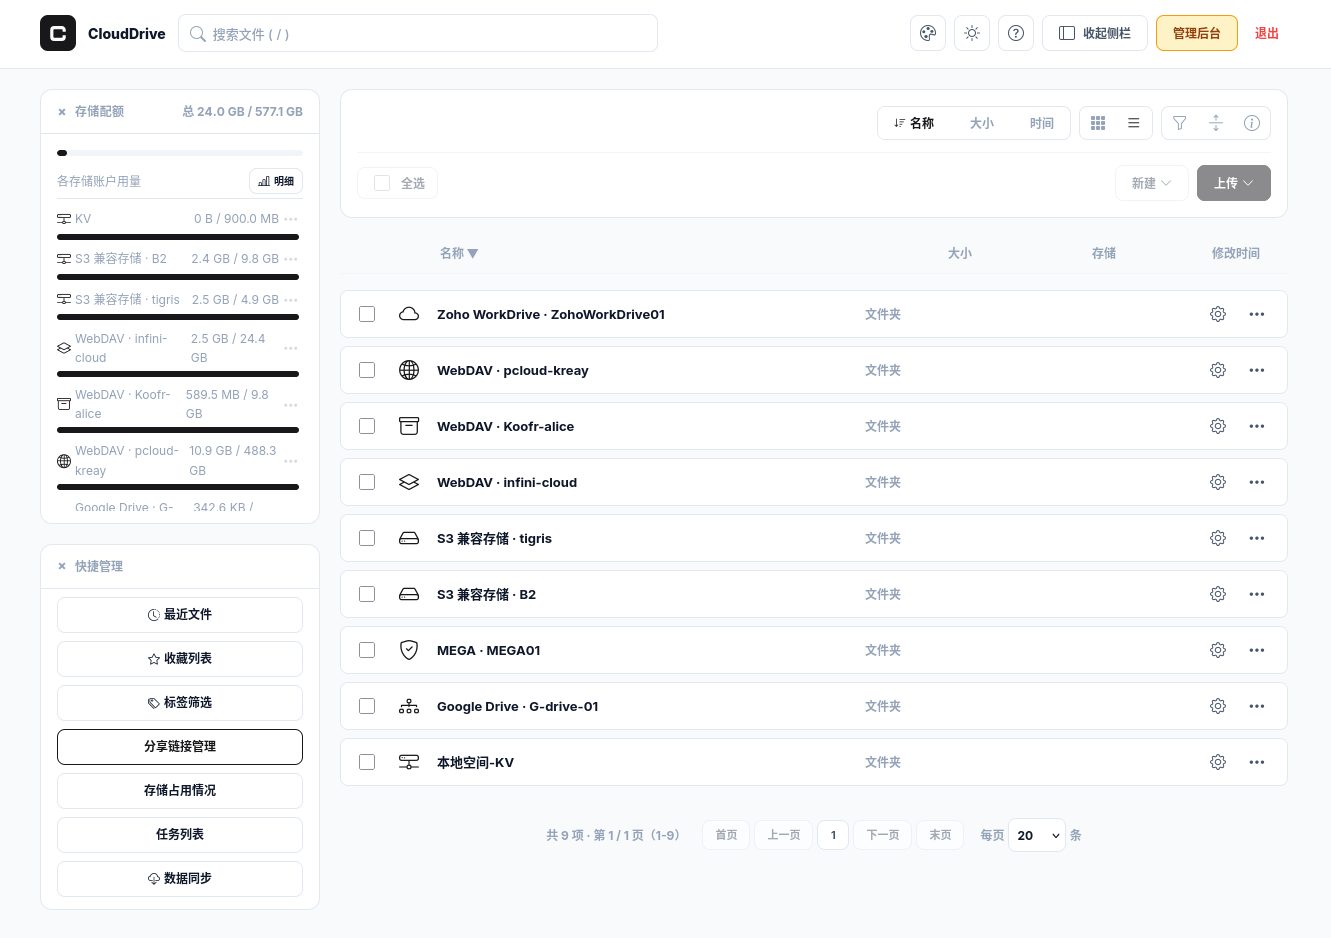Open settings gear for MEGA · MEGA01 row
The image size is (1331, 938).
[1218, 650]
